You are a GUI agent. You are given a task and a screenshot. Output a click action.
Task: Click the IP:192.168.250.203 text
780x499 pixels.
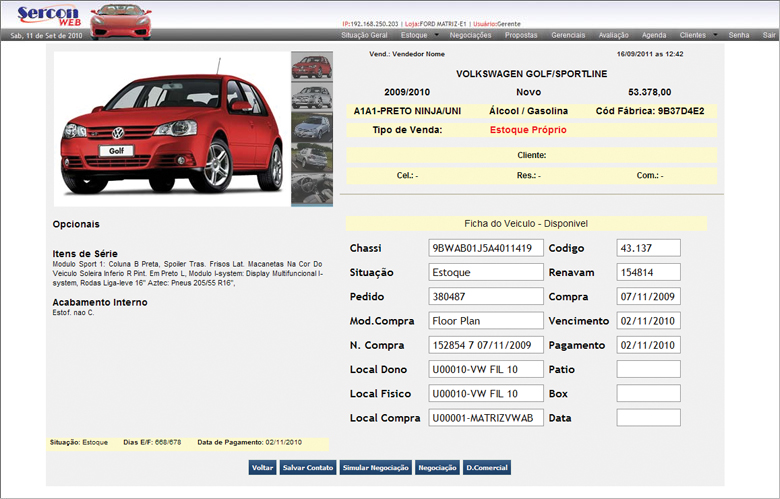click(370, 24)
